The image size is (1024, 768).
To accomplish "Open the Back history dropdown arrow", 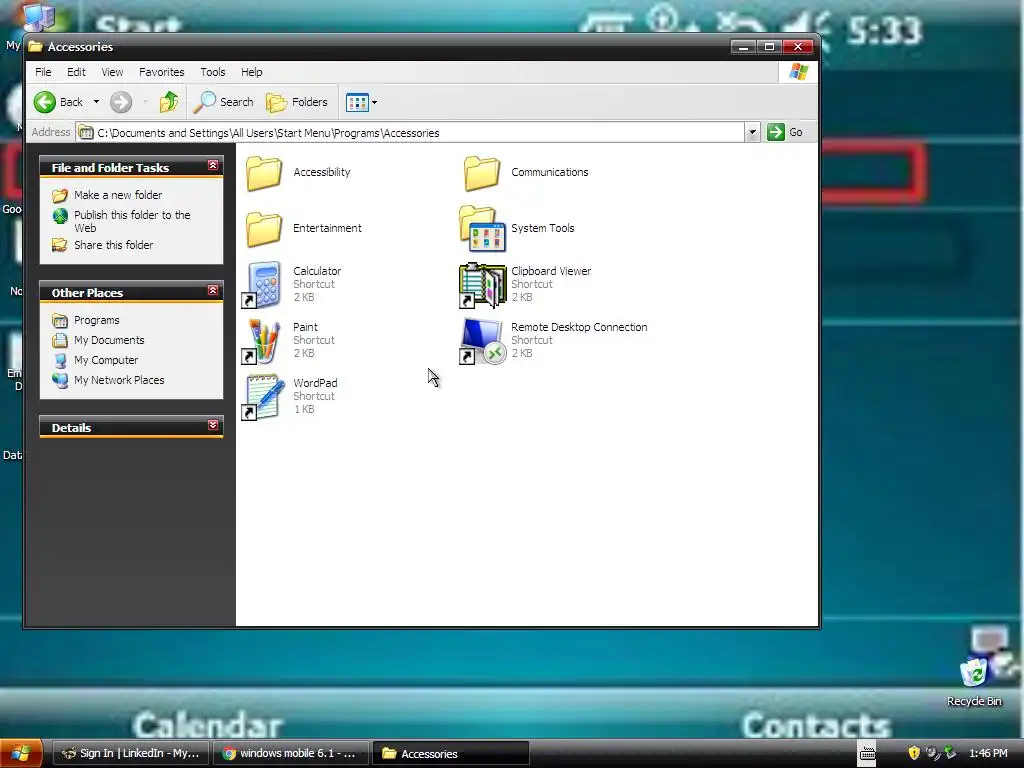I will click(x=96, y=102).
